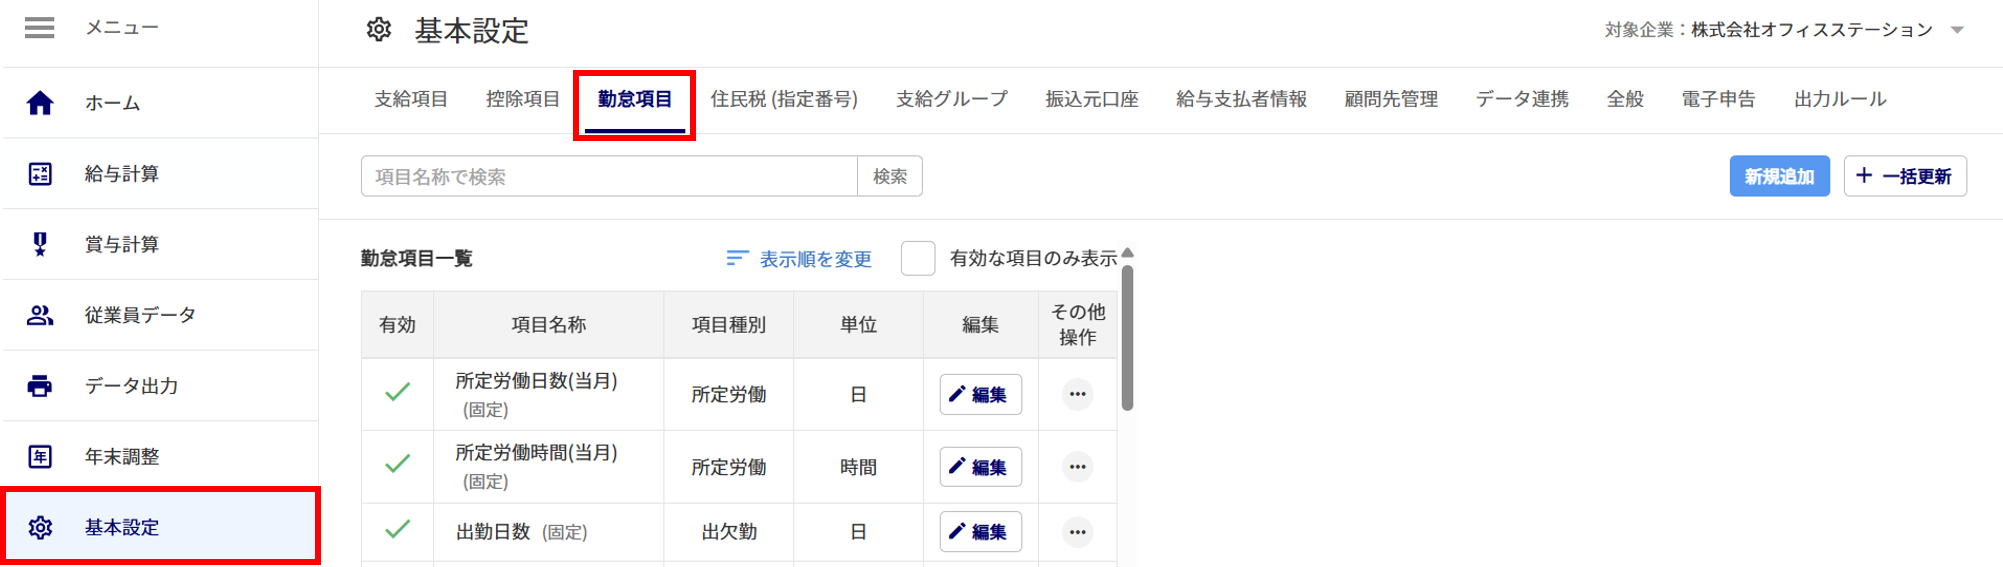Click the 表示順を変更 link
The width and height of the screenshot is (2003, 567).
[815, 259]
